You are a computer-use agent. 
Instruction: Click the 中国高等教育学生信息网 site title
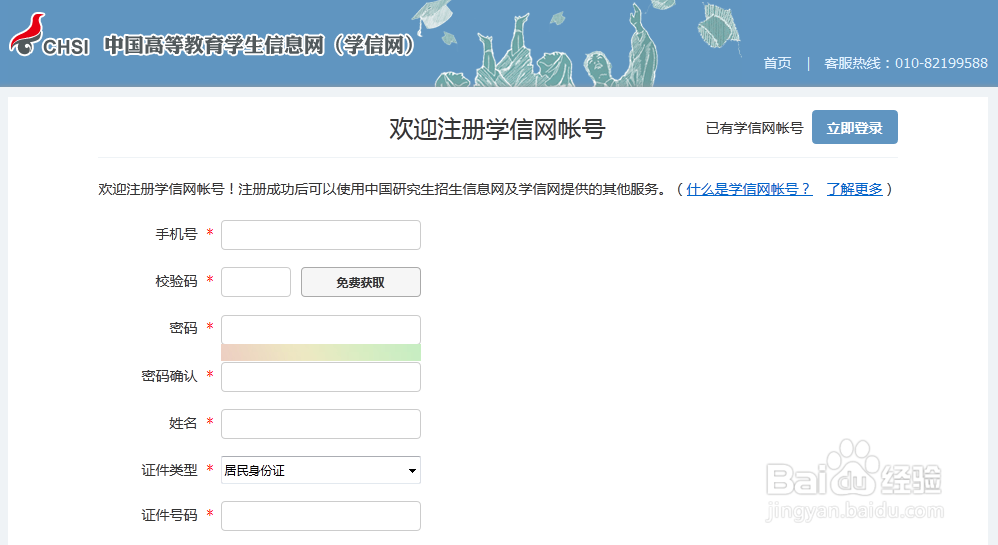(x=259, y=45)
